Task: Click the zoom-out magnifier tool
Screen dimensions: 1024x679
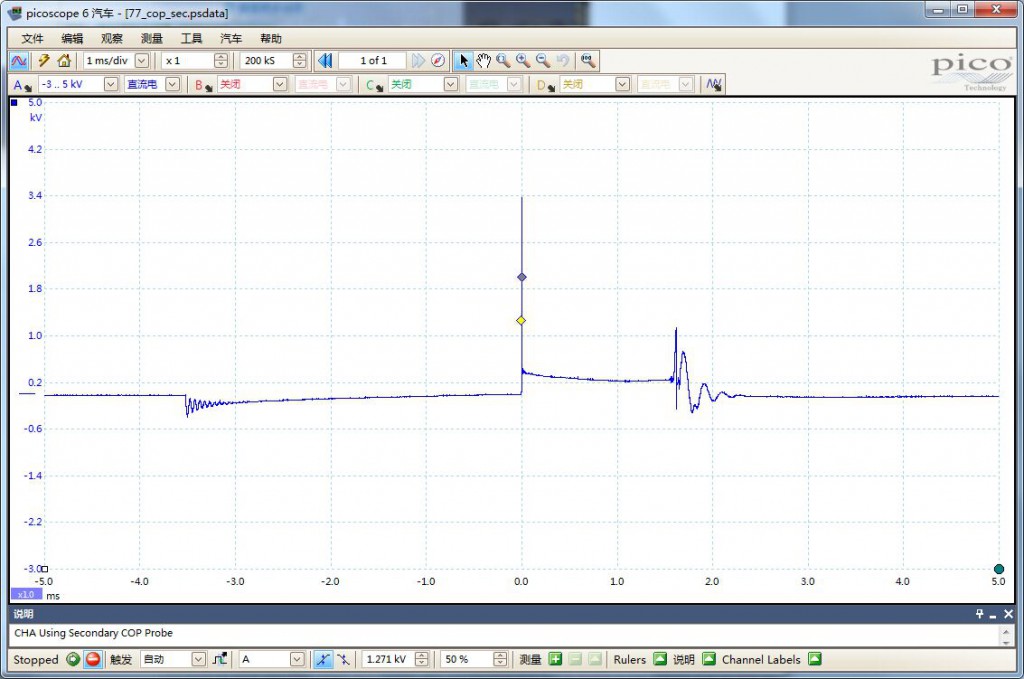Action: coord(543,61)
